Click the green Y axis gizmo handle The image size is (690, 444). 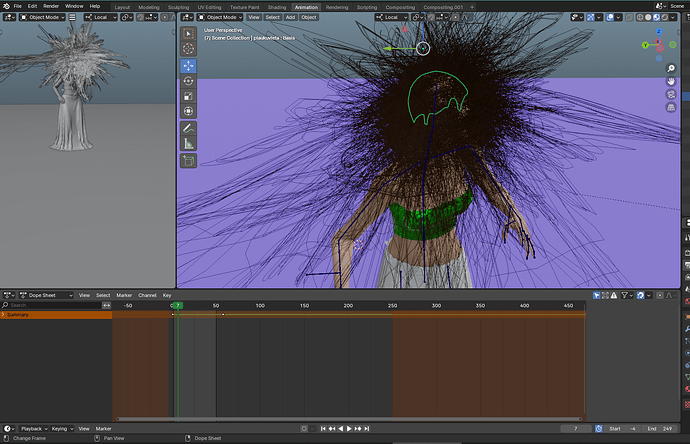645,45
